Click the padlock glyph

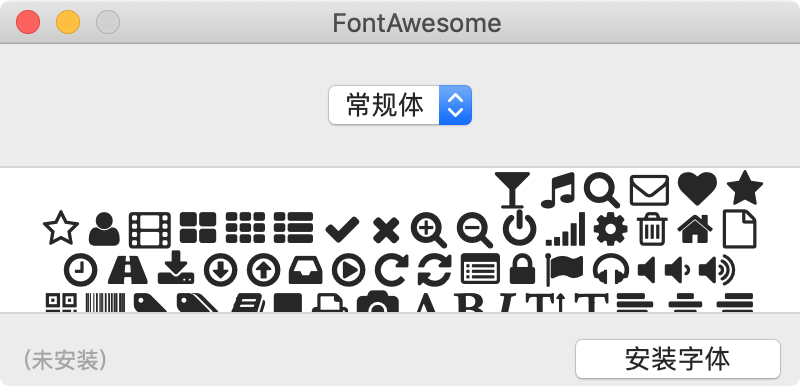point(523,269)
